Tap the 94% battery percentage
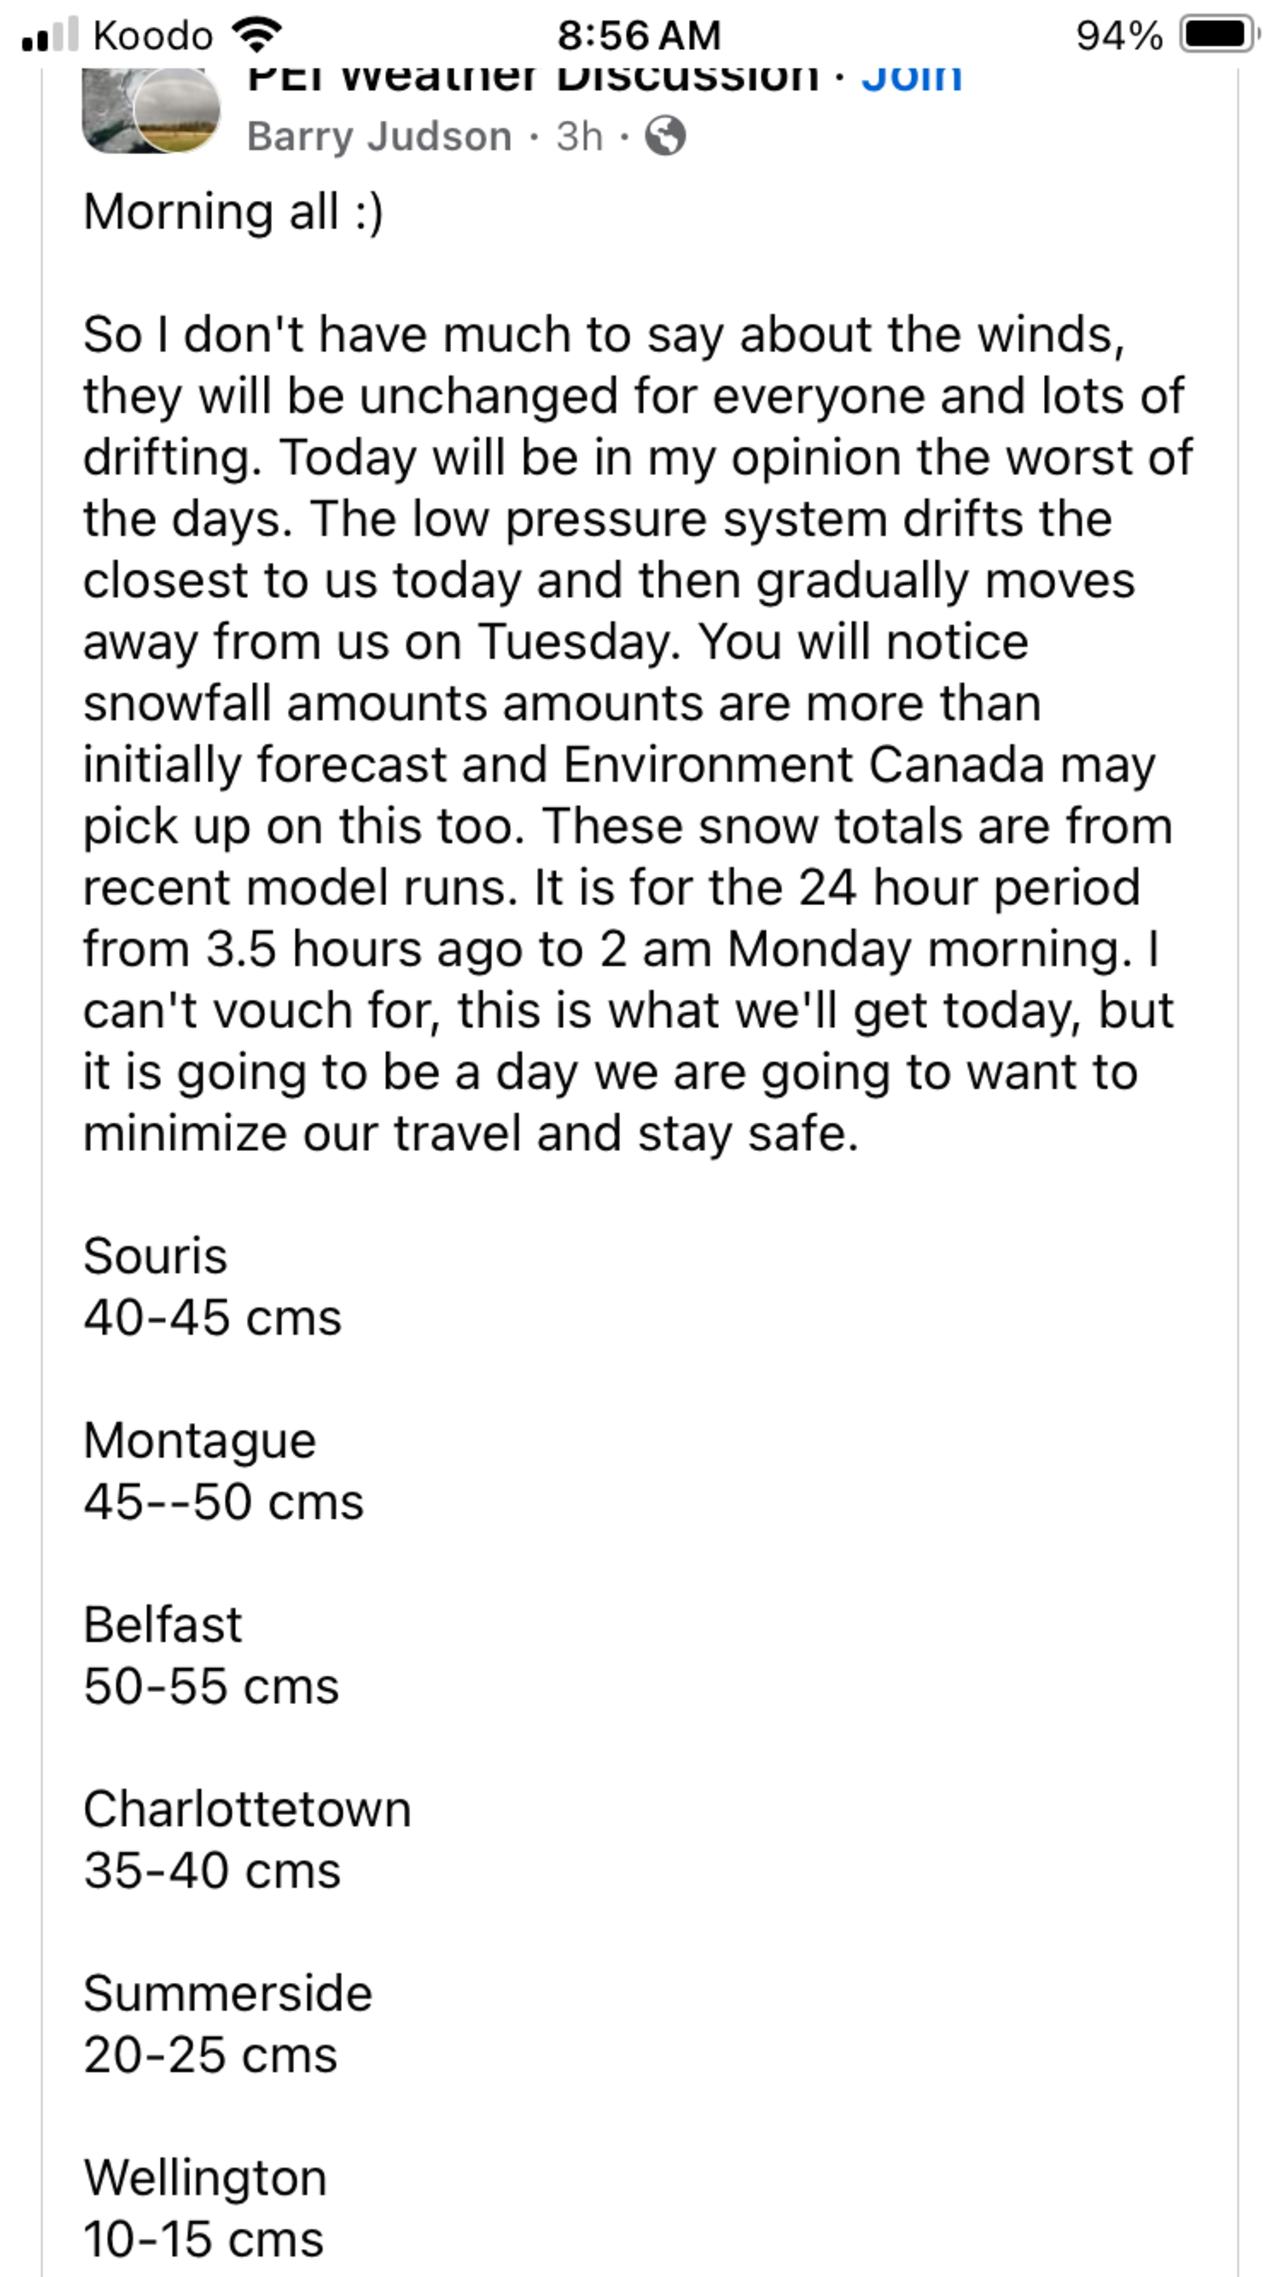1280x2277 pixels. (1119, 36)
